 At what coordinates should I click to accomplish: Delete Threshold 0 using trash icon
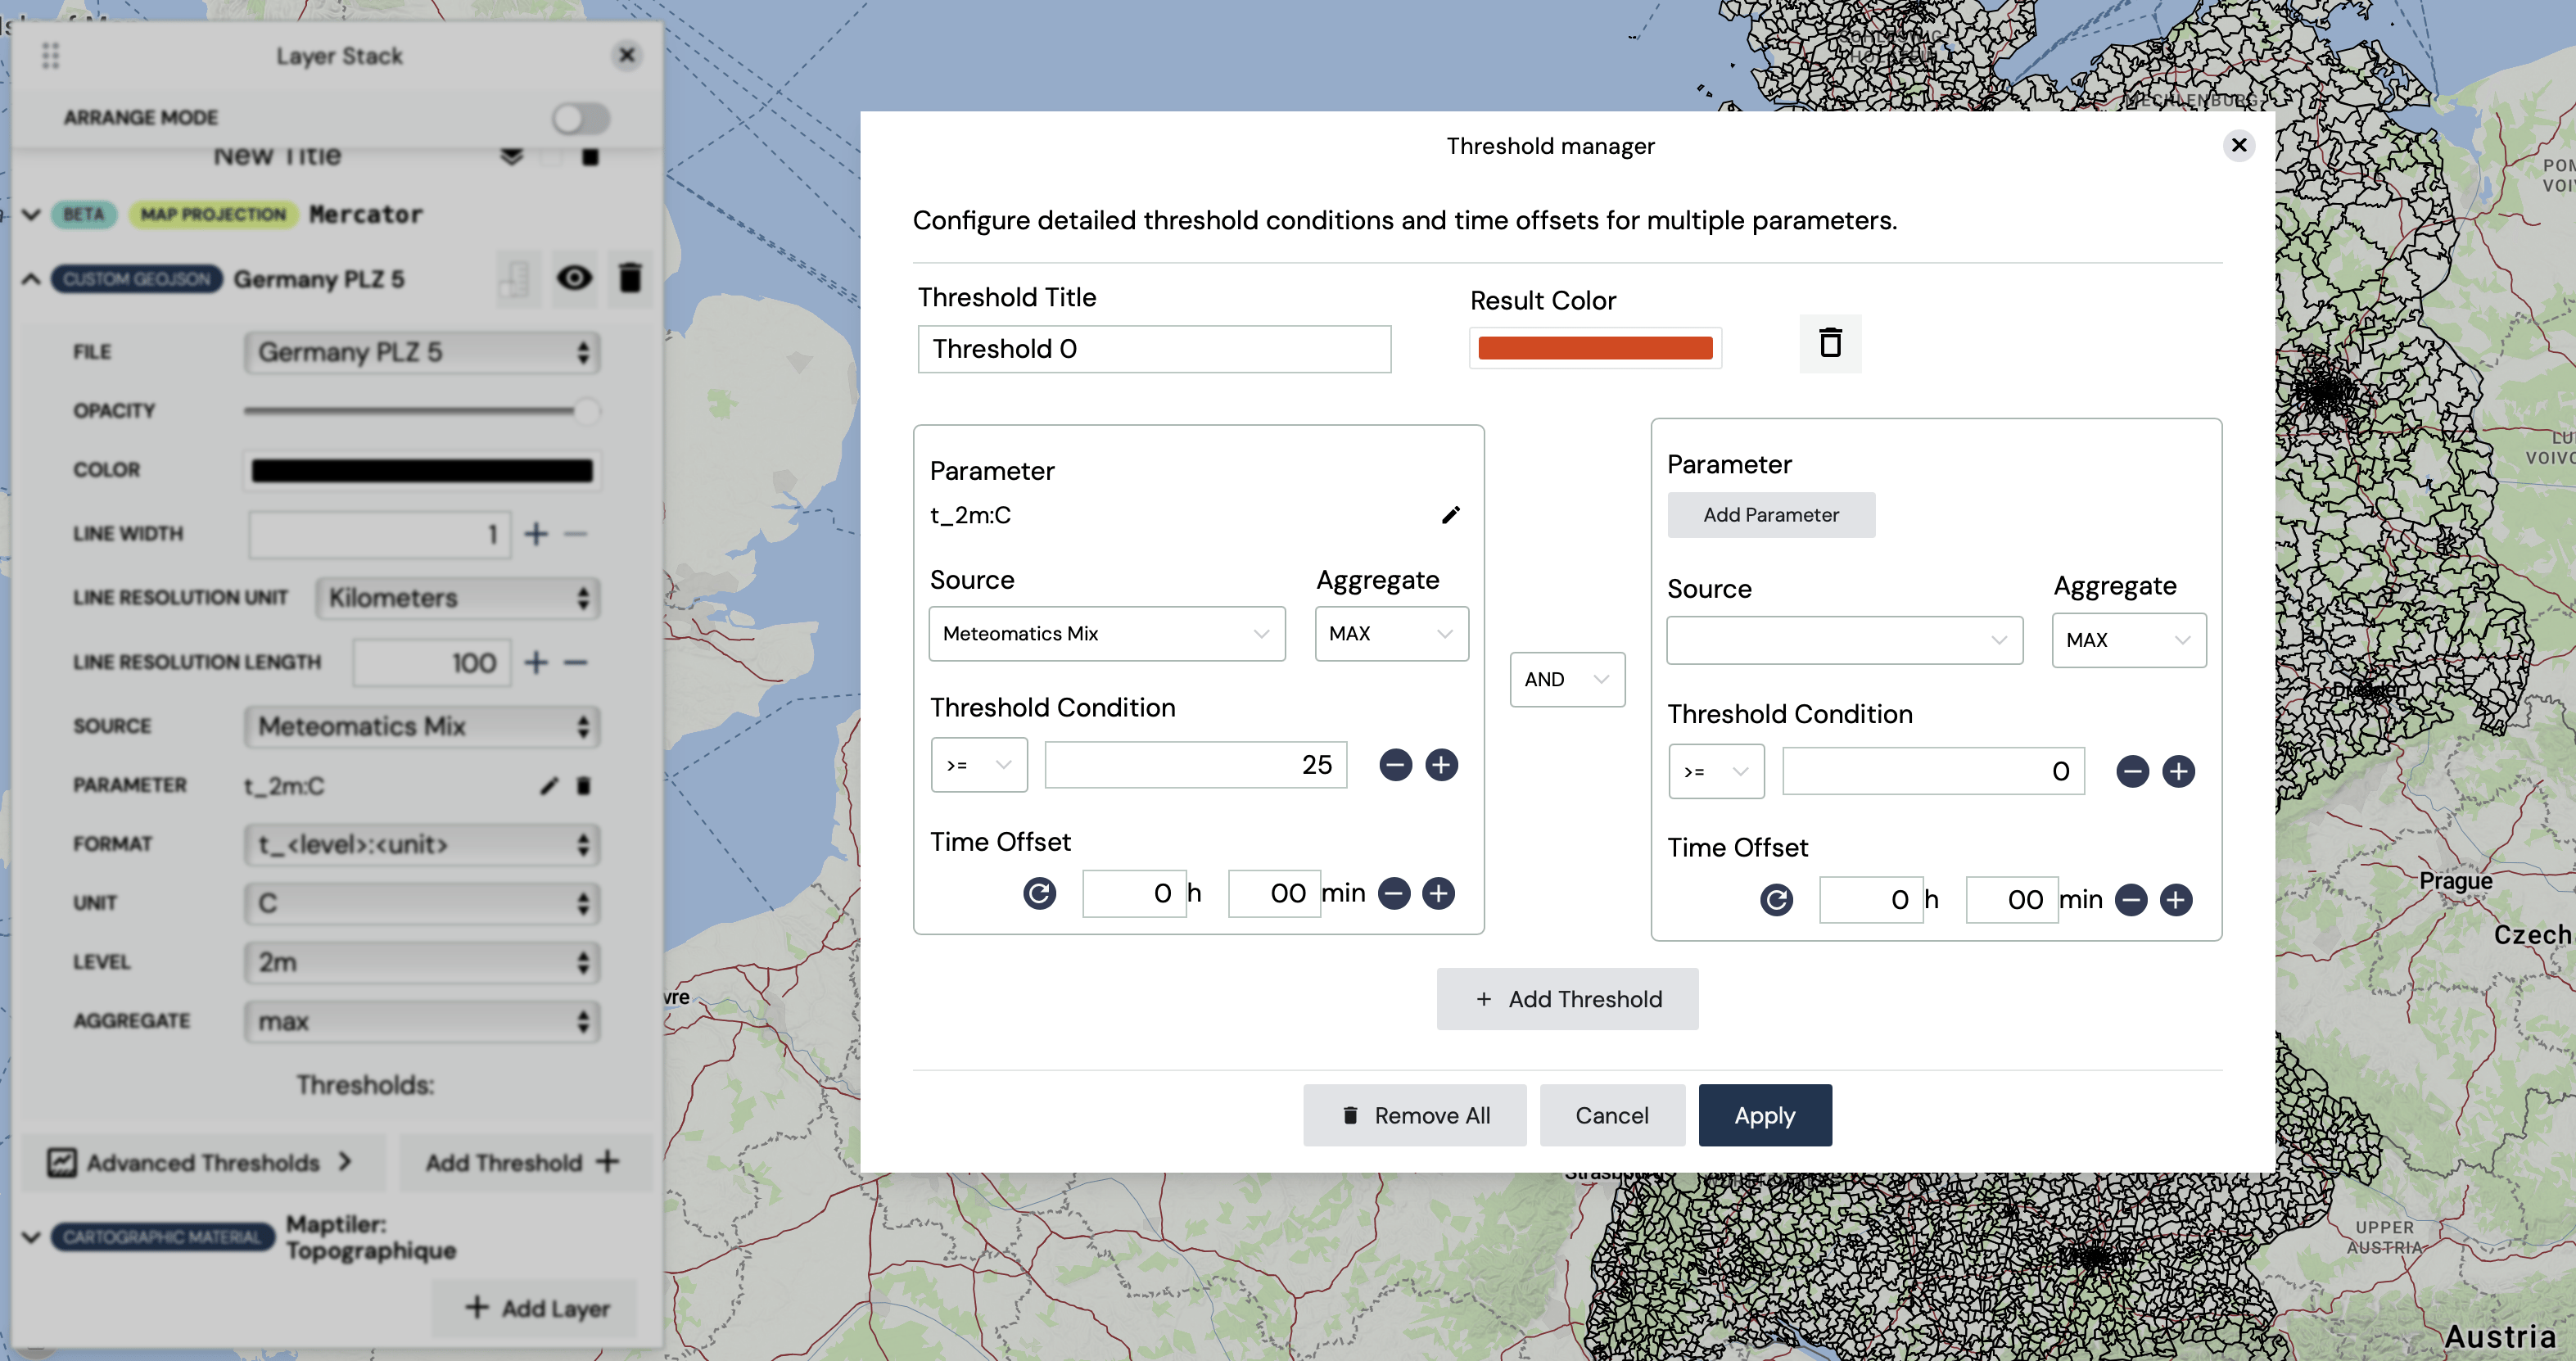1830,343
